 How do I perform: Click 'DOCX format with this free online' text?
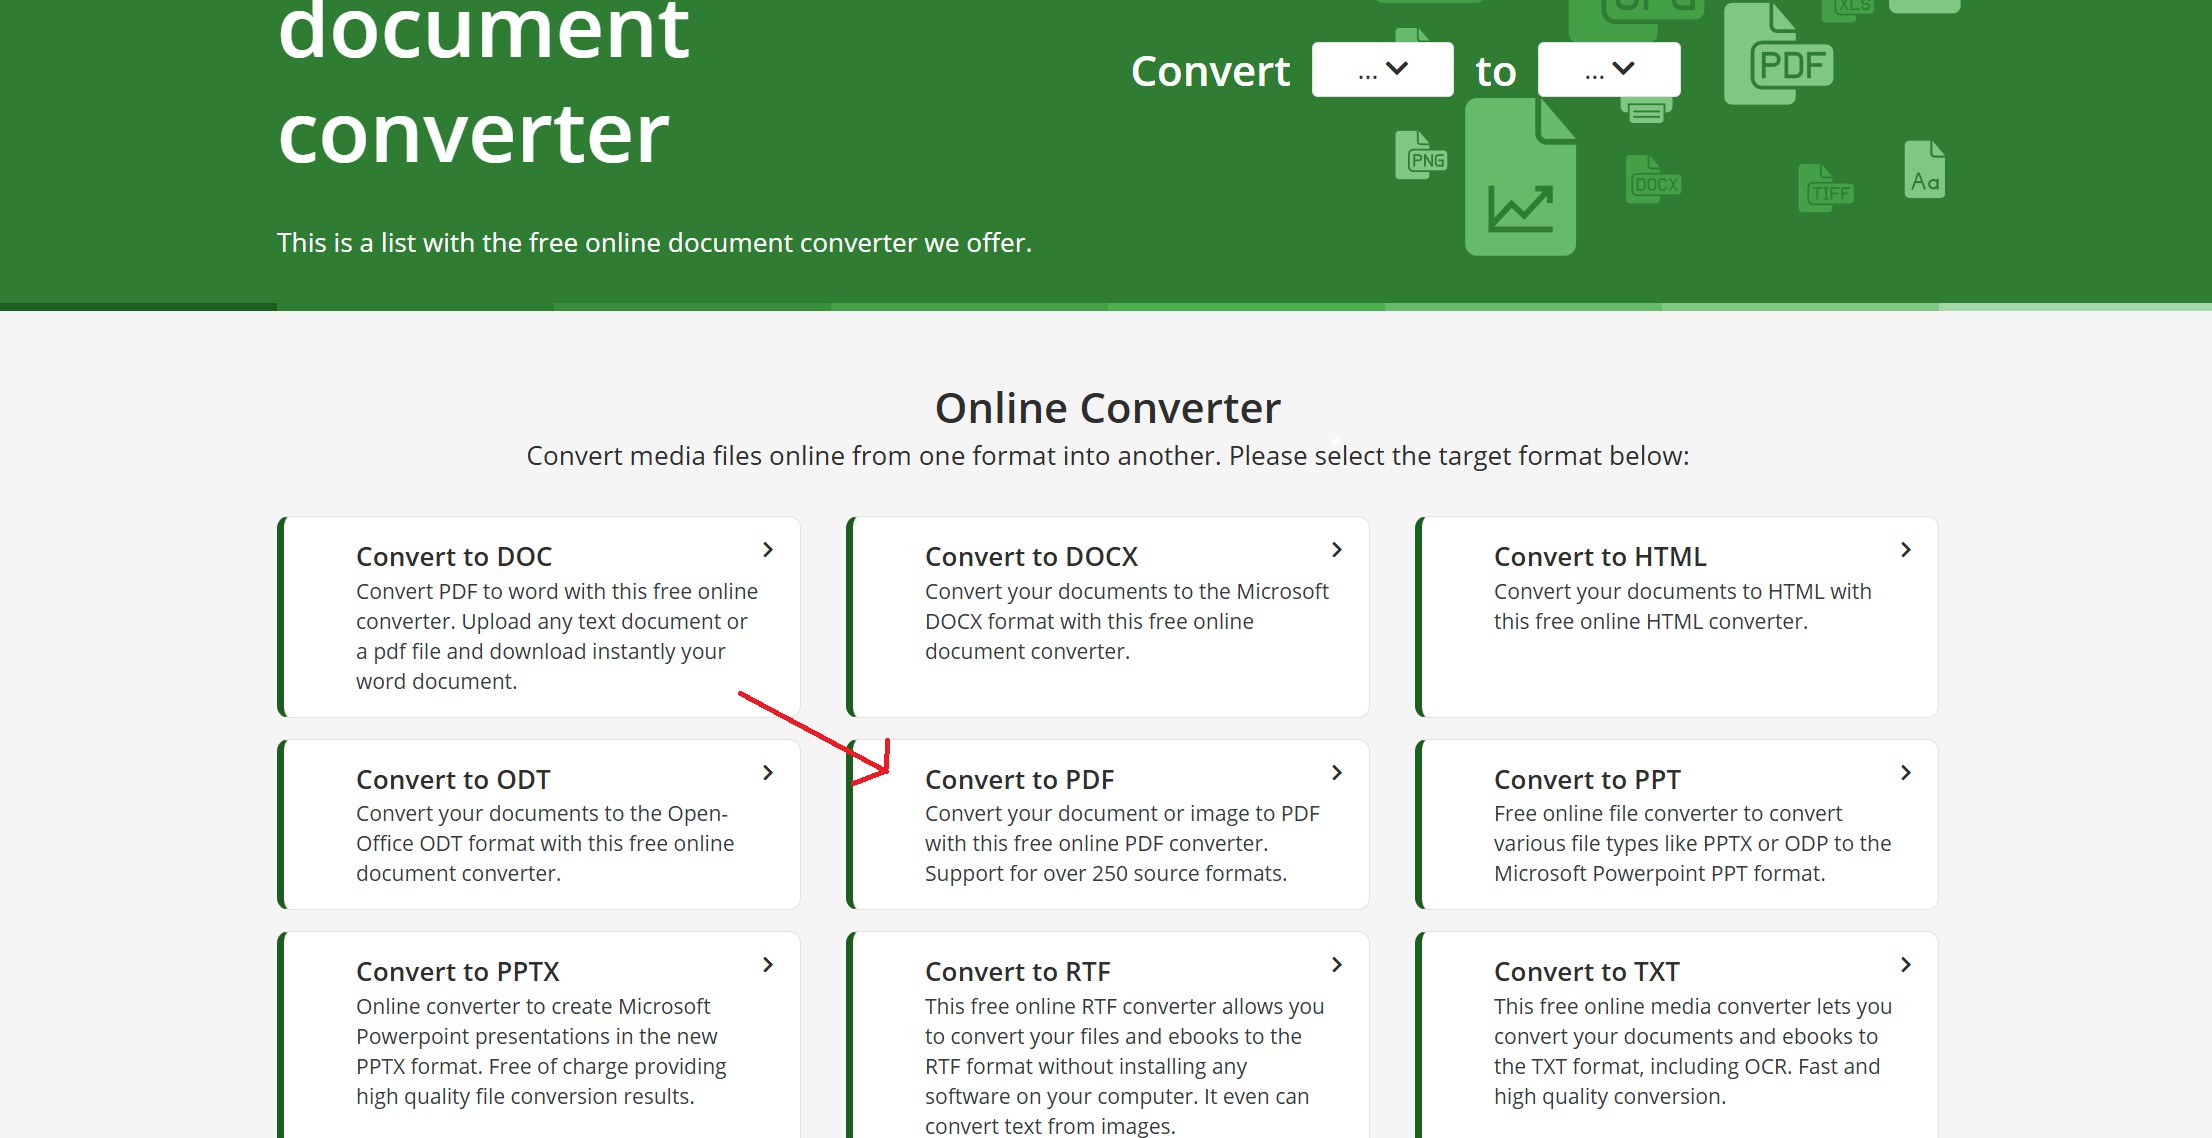click(x=1089, y=622)
